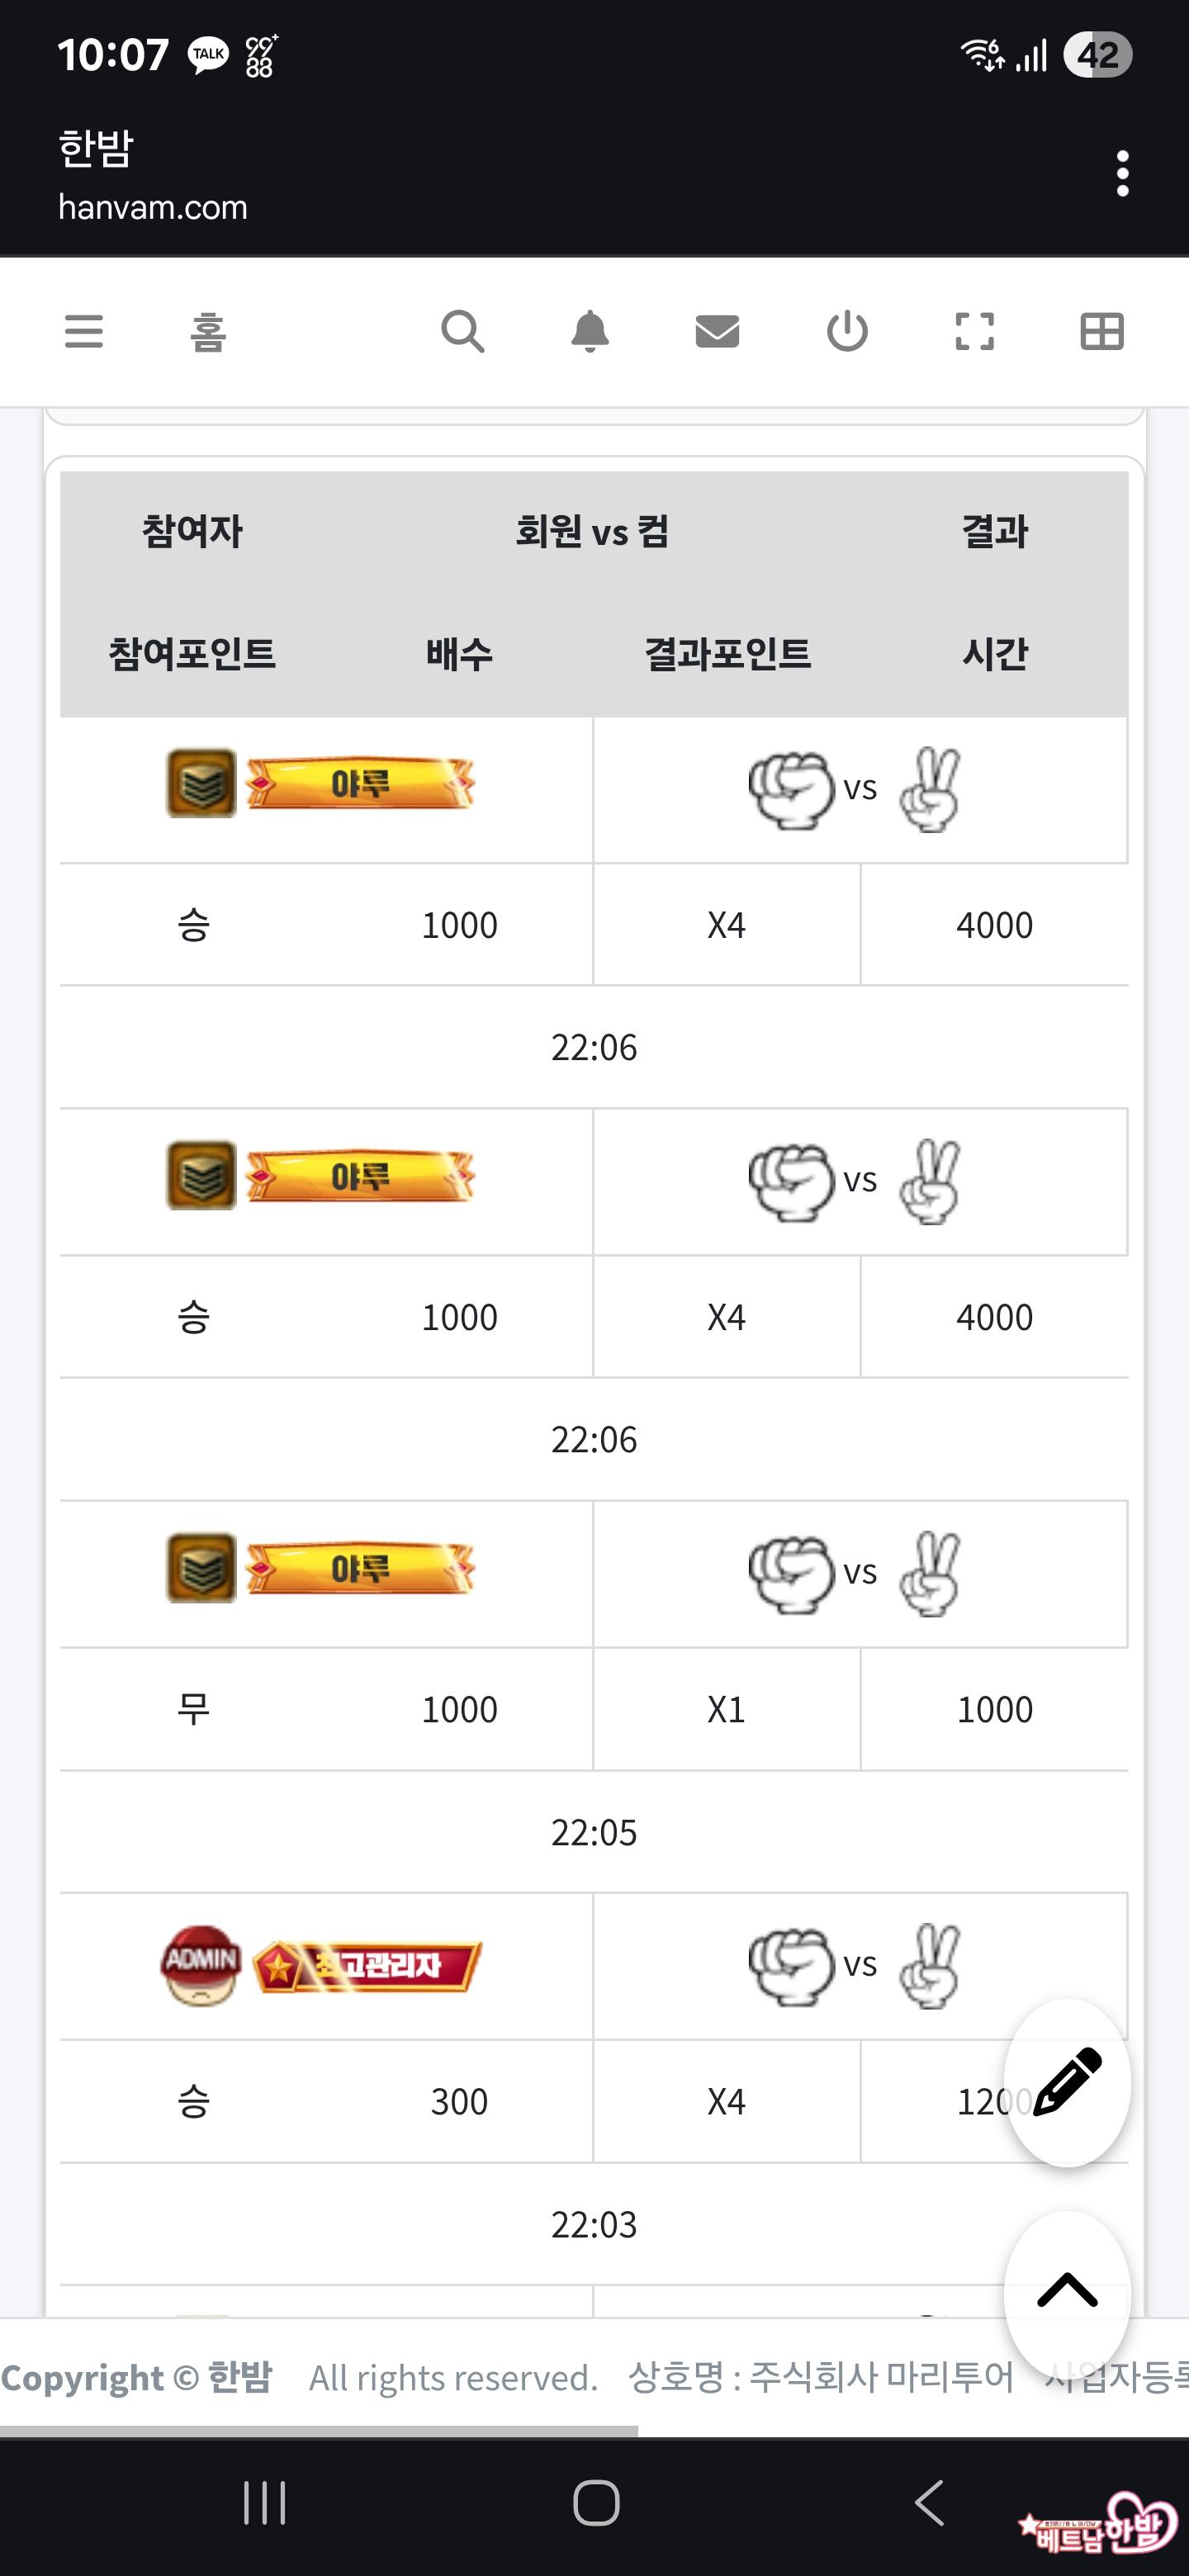Viewport: 1189px width, 2576px height.
Task: Select the 참여자 column header
Action: click(x=192, y=531)
